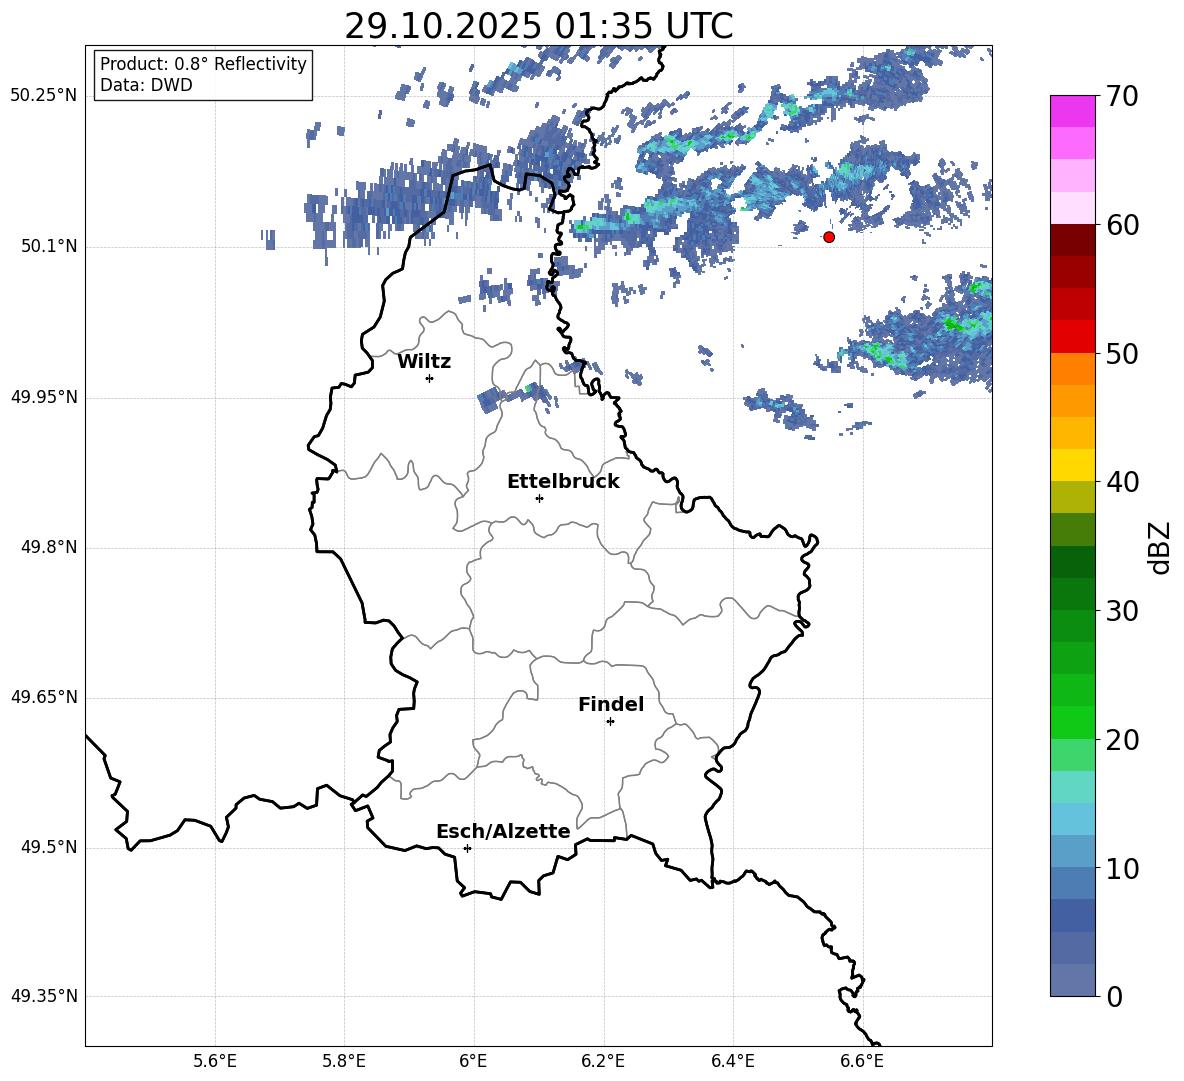Click the 5.6°E longitude label
The height and width of the screenshot is (1081, 1184).
215,1061
